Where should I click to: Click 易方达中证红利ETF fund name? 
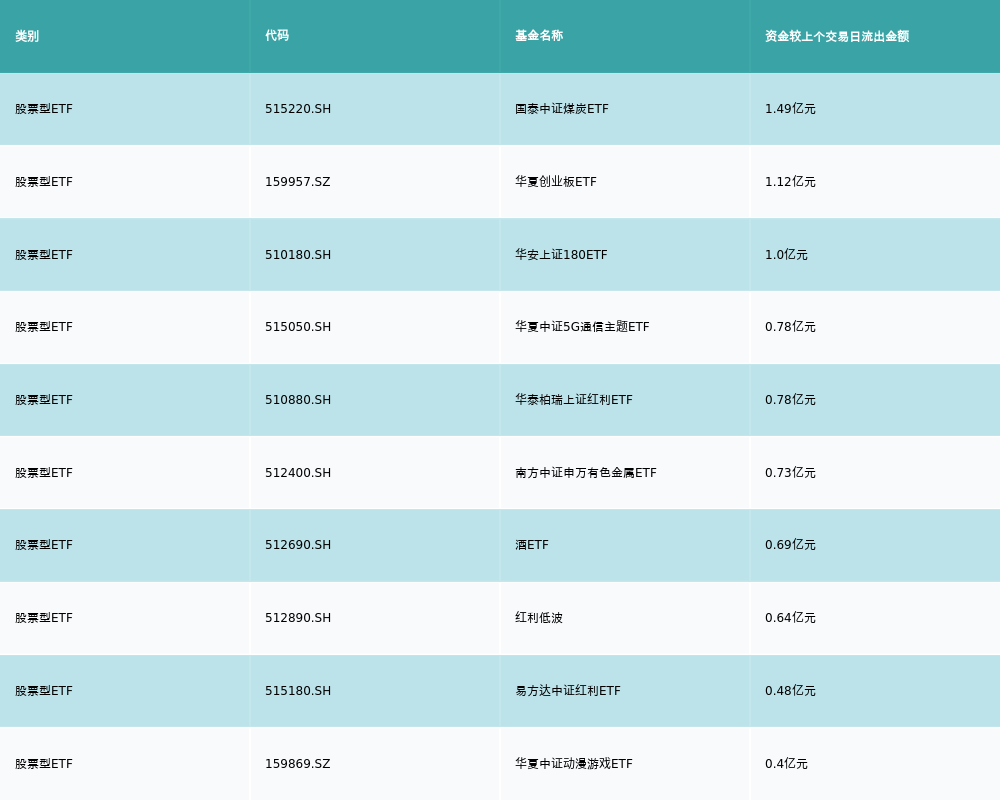(568, 691)
